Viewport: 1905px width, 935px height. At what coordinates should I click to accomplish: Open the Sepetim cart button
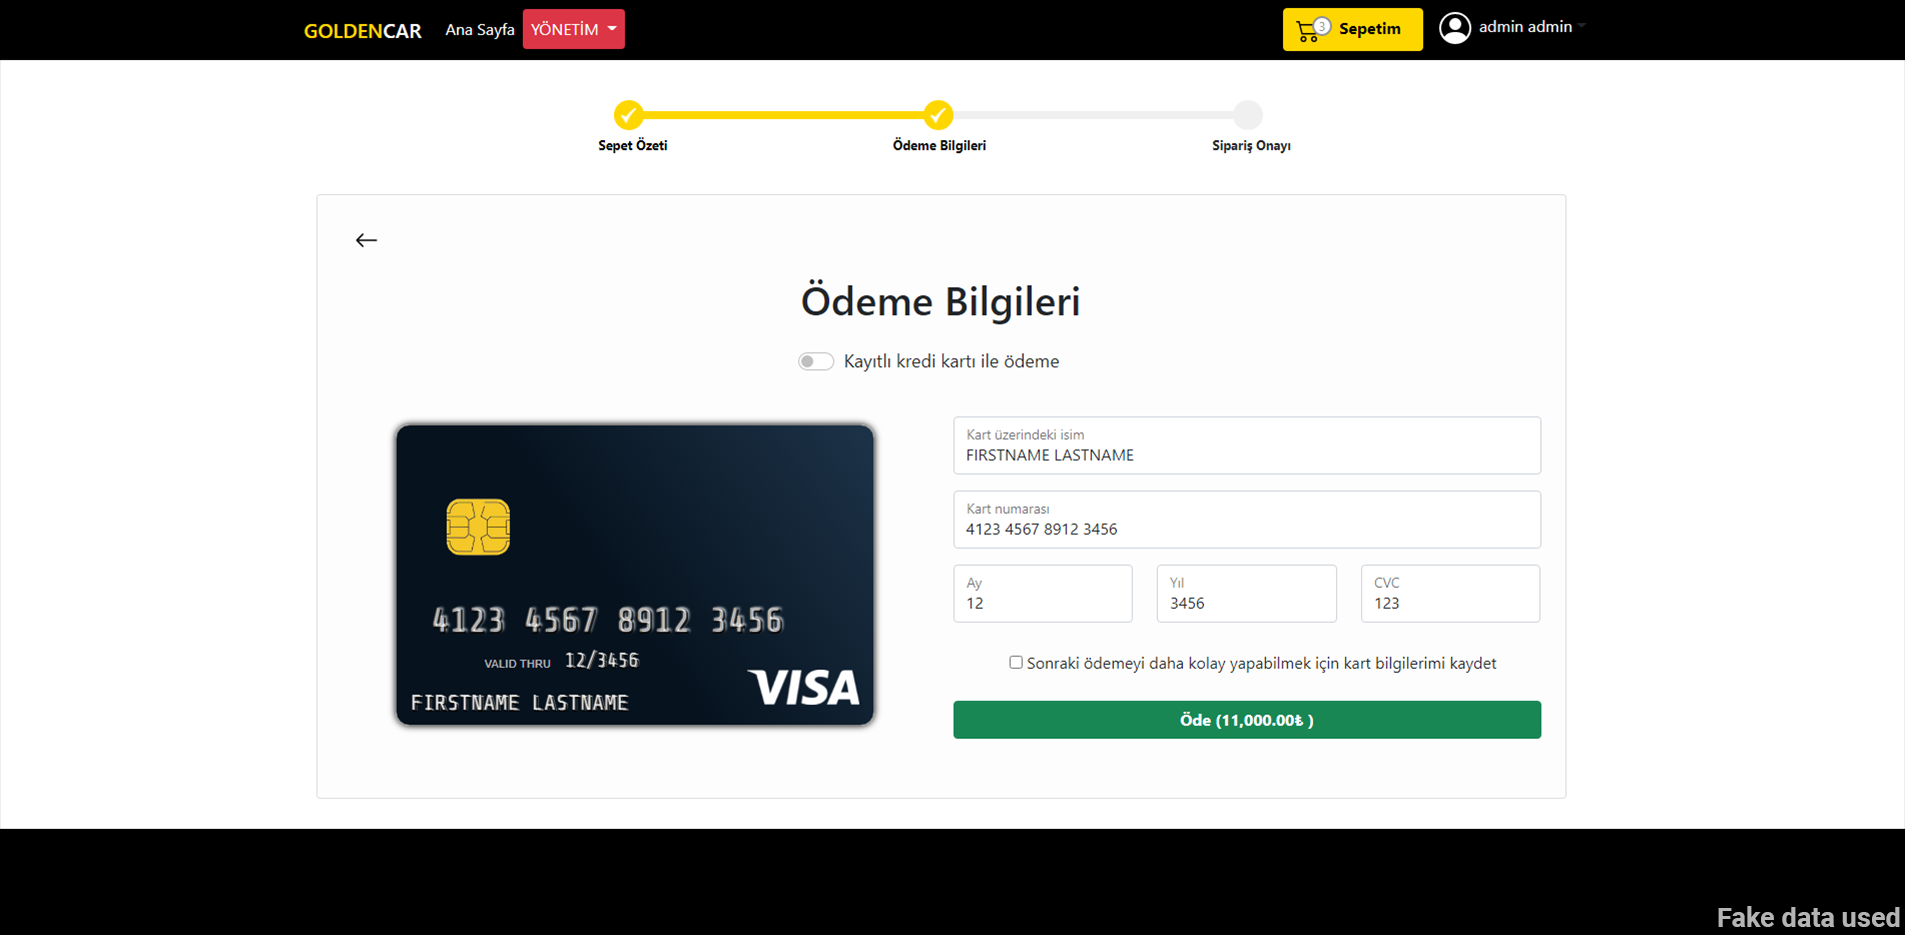tap(1353, 29)
